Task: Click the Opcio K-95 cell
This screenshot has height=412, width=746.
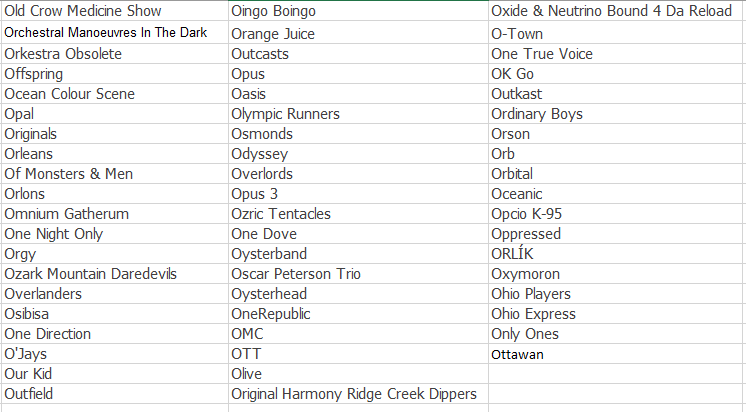Action: pos(615,214)
